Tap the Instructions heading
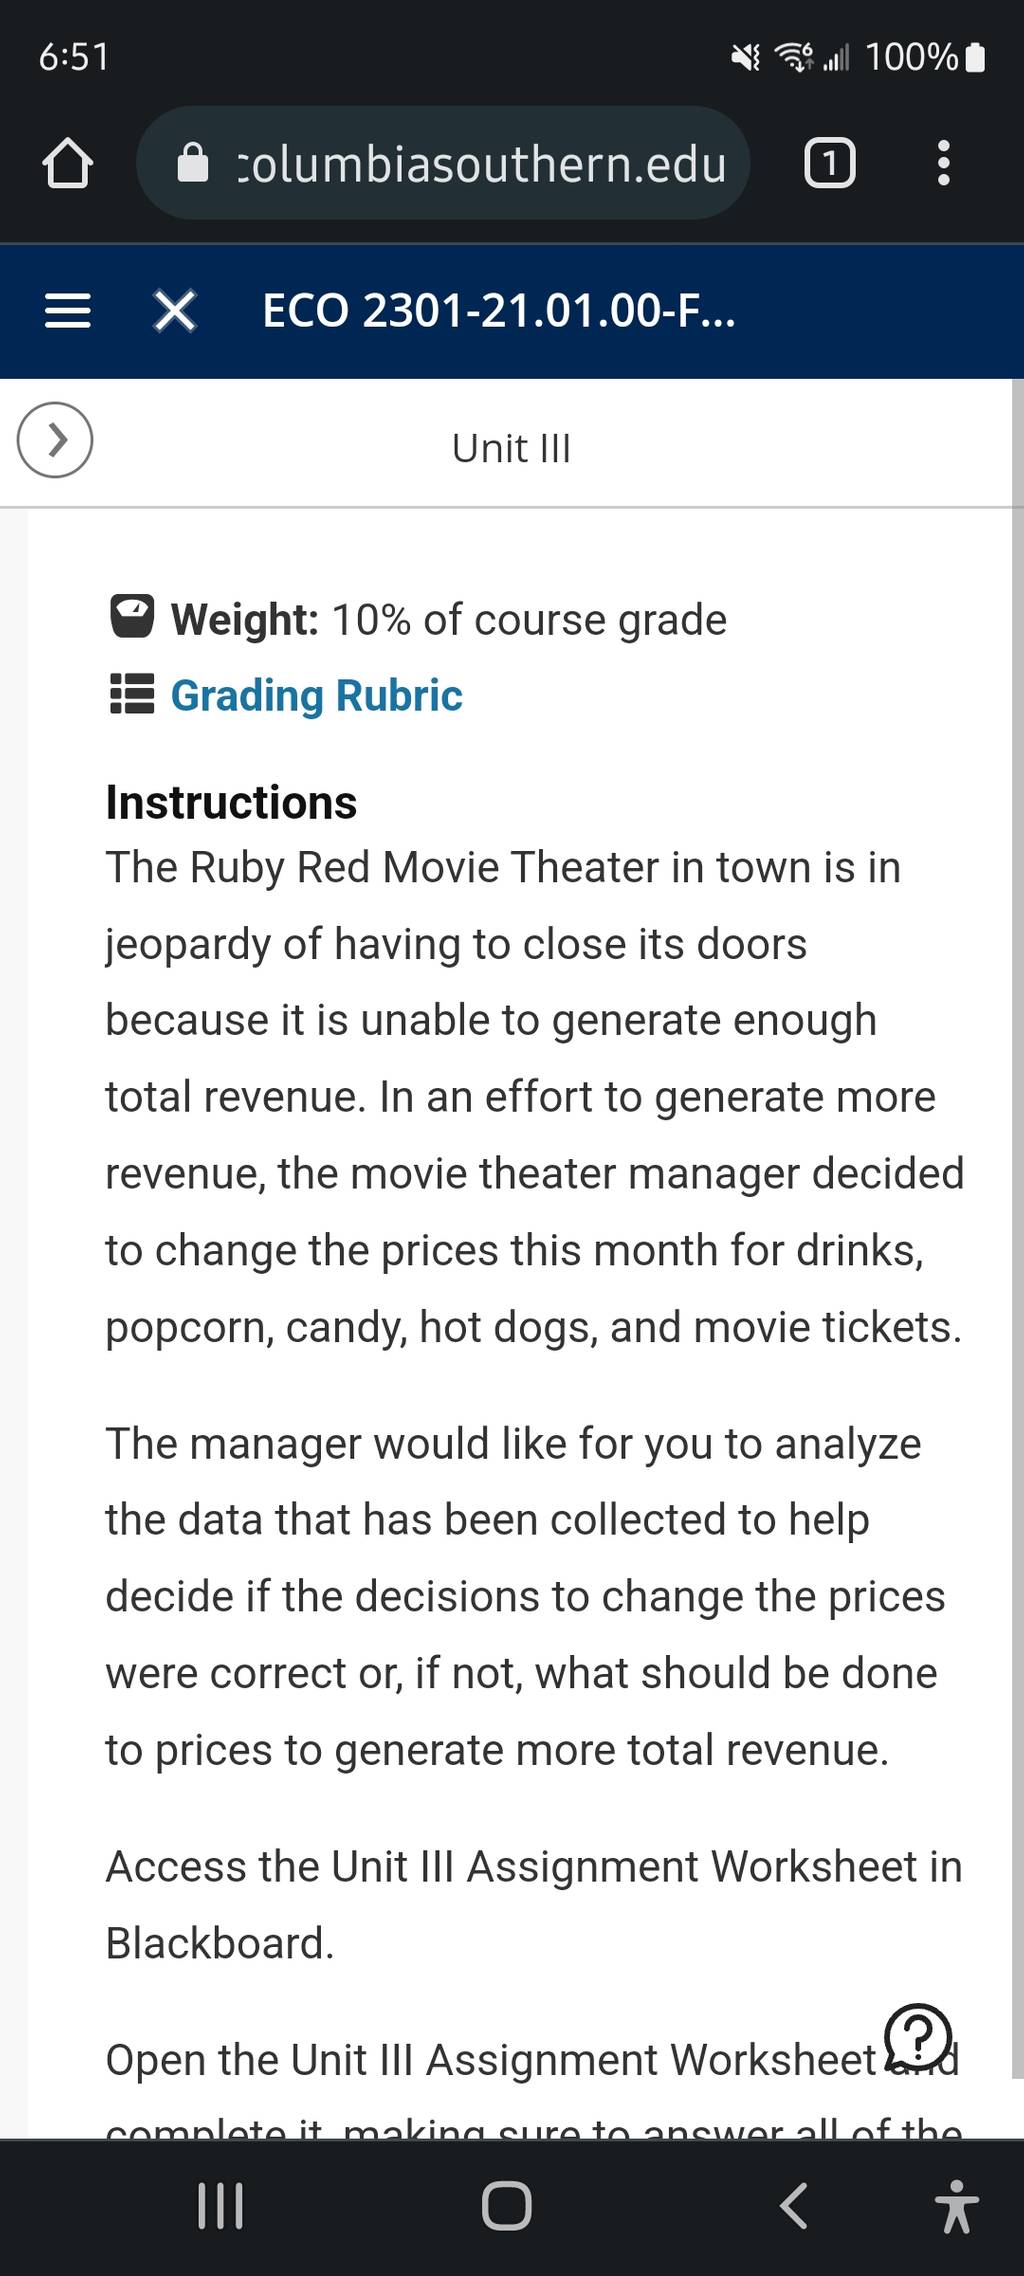1024x2276 pixels. point(231,802)
